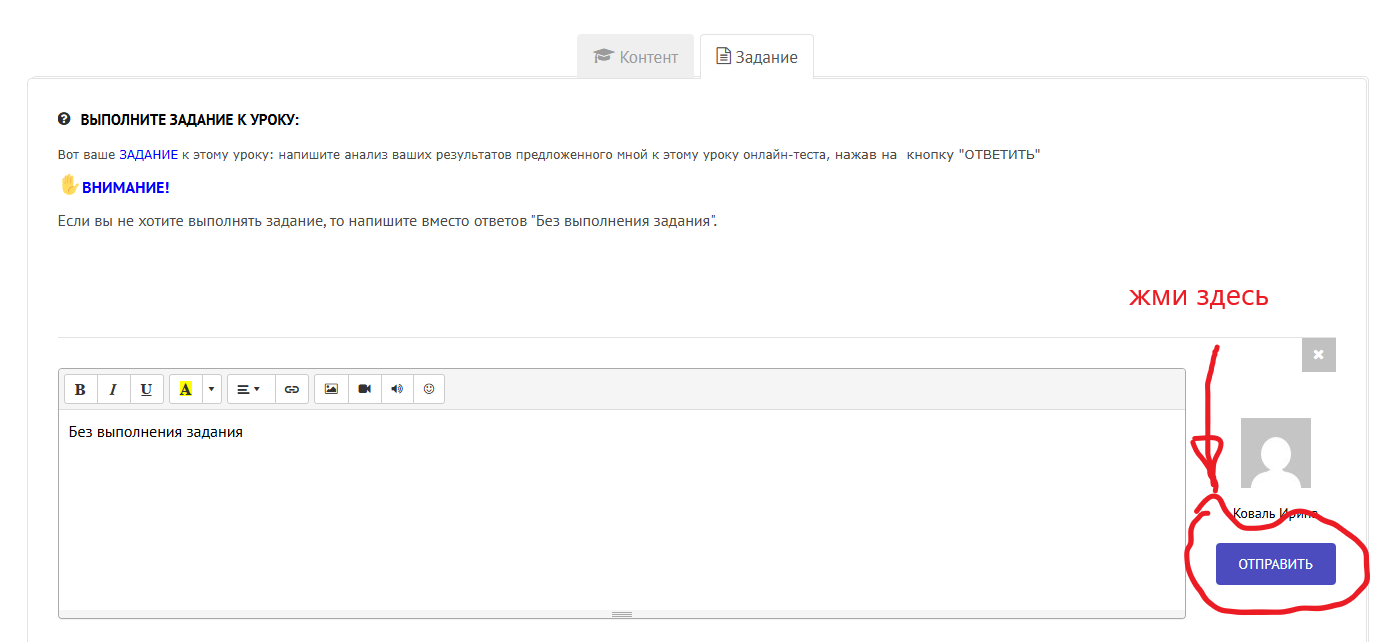This screenshot has height=642, width=1374.
Task: Open the emoji smiley picker
Action: 429,390
